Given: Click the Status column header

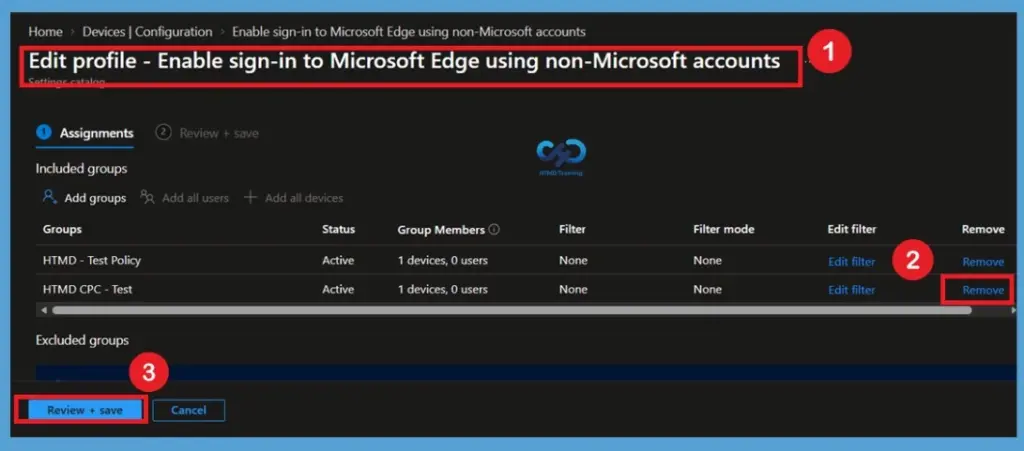Looking at the screenshot, I should [x=338, y=229].
